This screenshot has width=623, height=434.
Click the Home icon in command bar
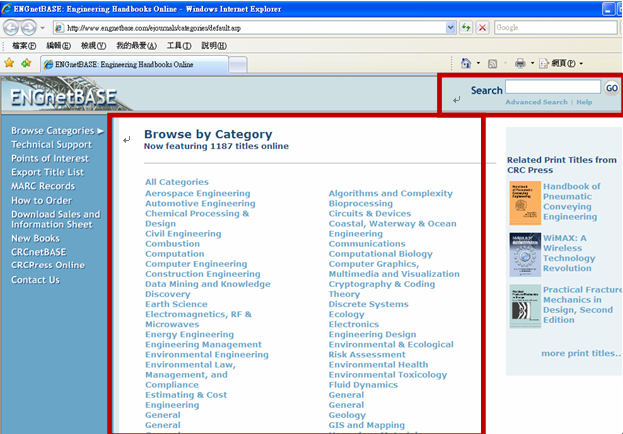(466, 63)
